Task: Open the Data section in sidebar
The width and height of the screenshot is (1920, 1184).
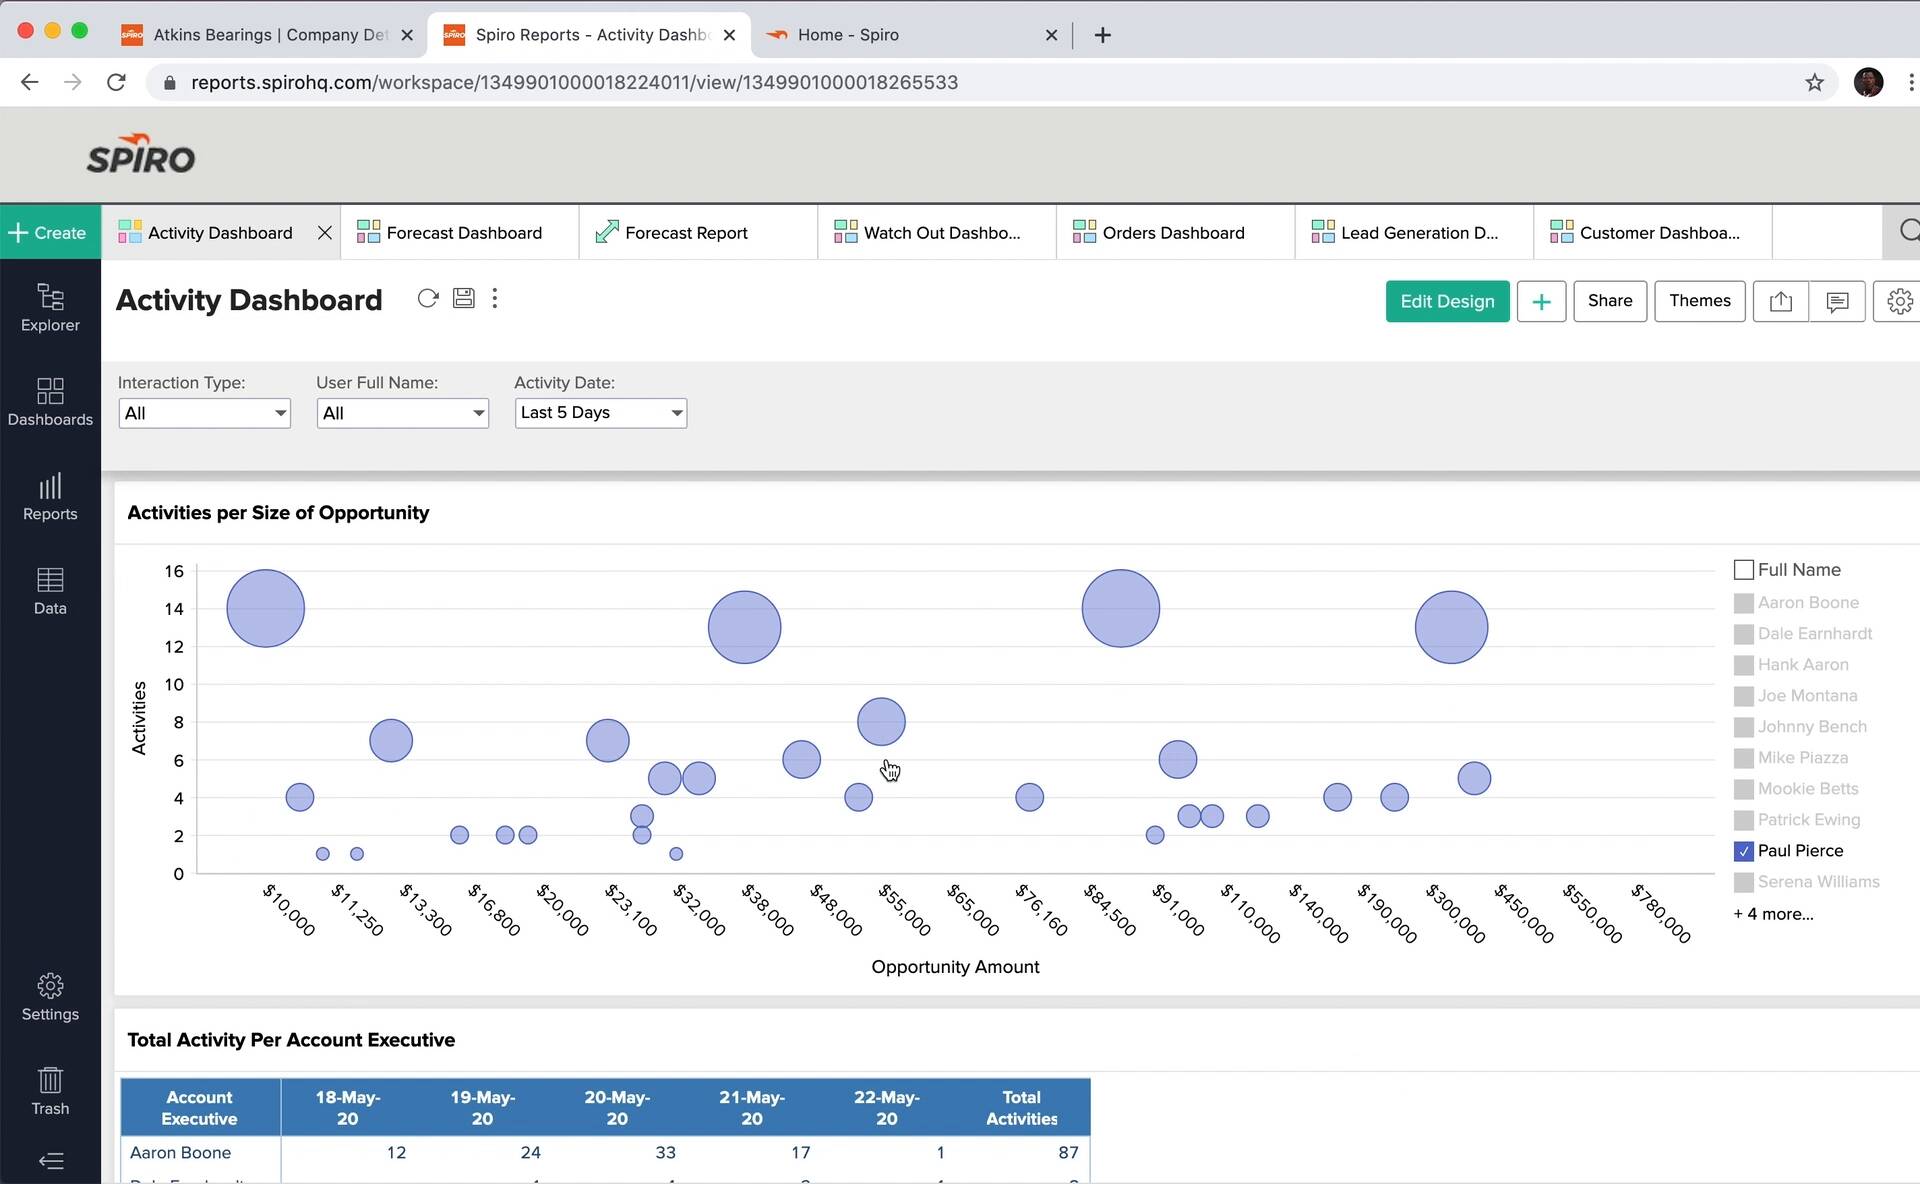Action: 50,591
